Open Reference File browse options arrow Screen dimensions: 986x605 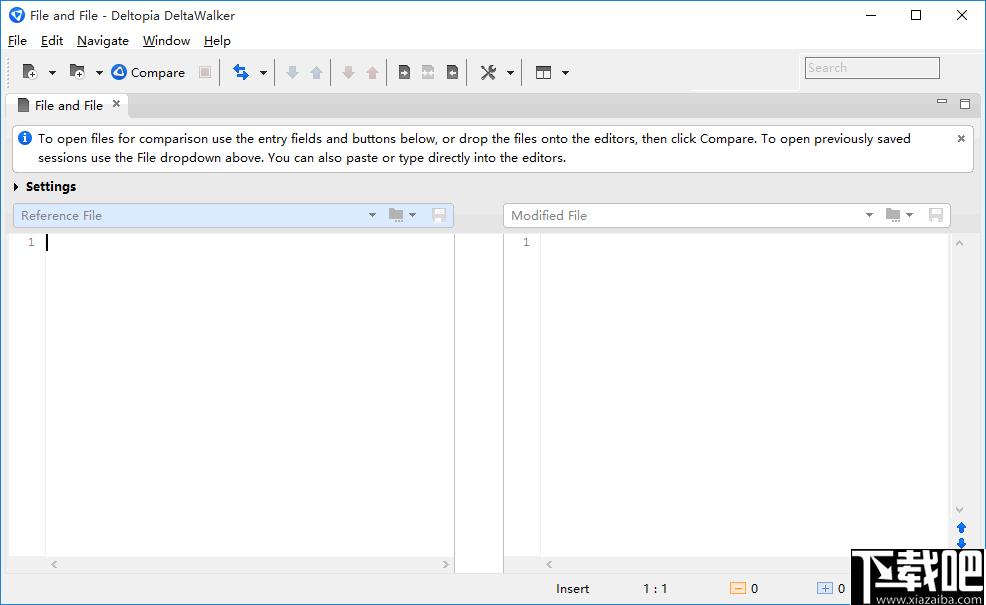pyautogui.click(x=413, y=215)
